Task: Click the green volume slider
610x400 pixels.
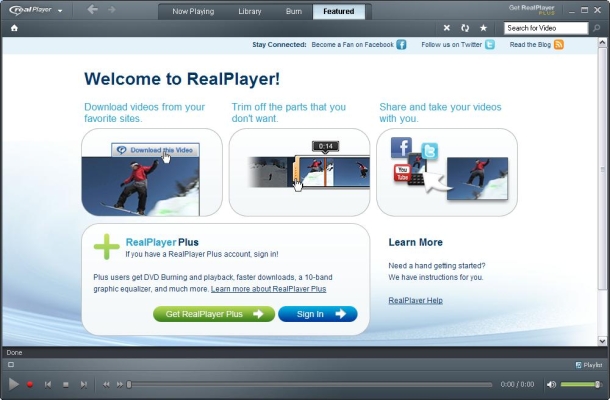Action: coord(581,384)
